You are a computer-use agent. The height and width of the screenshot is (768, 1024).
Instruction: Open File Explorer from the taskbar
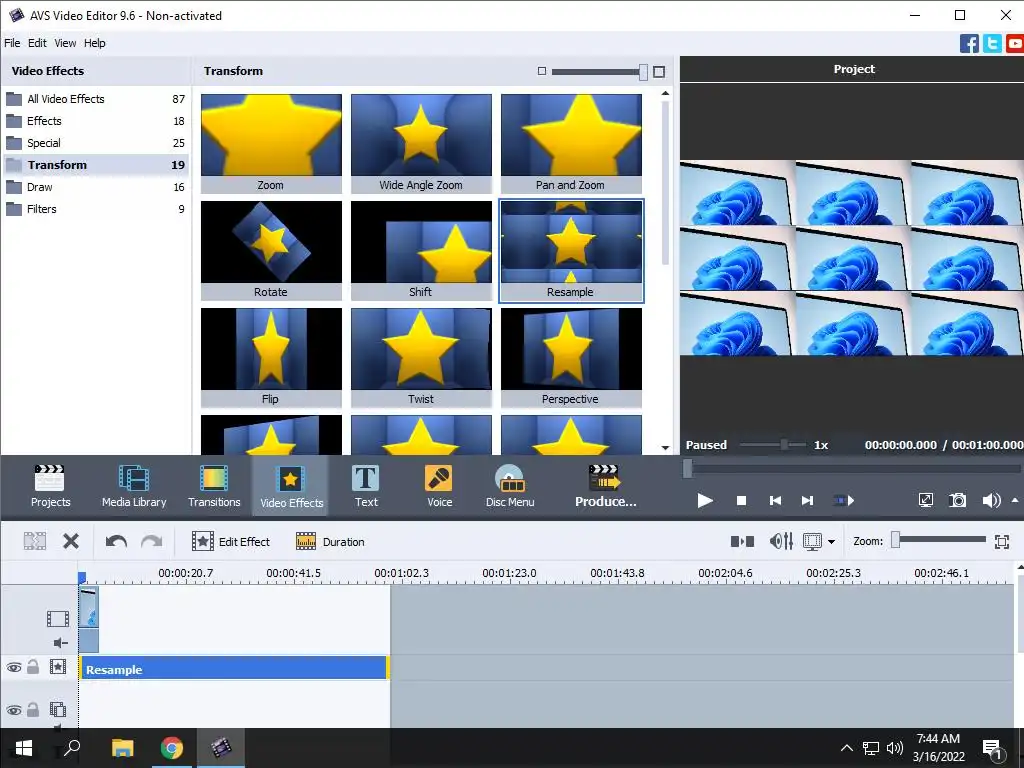122,748
